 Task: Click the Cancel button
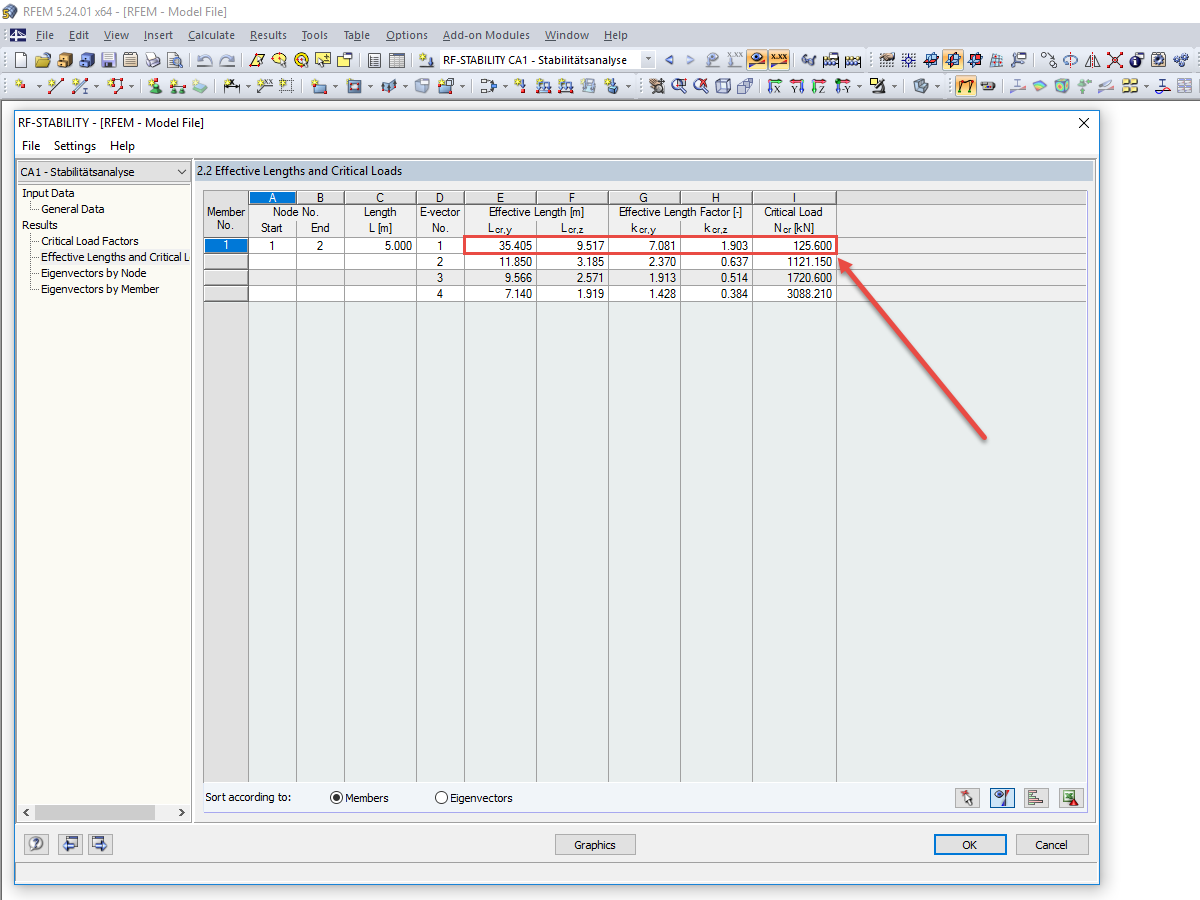[x=1052, y=845]
